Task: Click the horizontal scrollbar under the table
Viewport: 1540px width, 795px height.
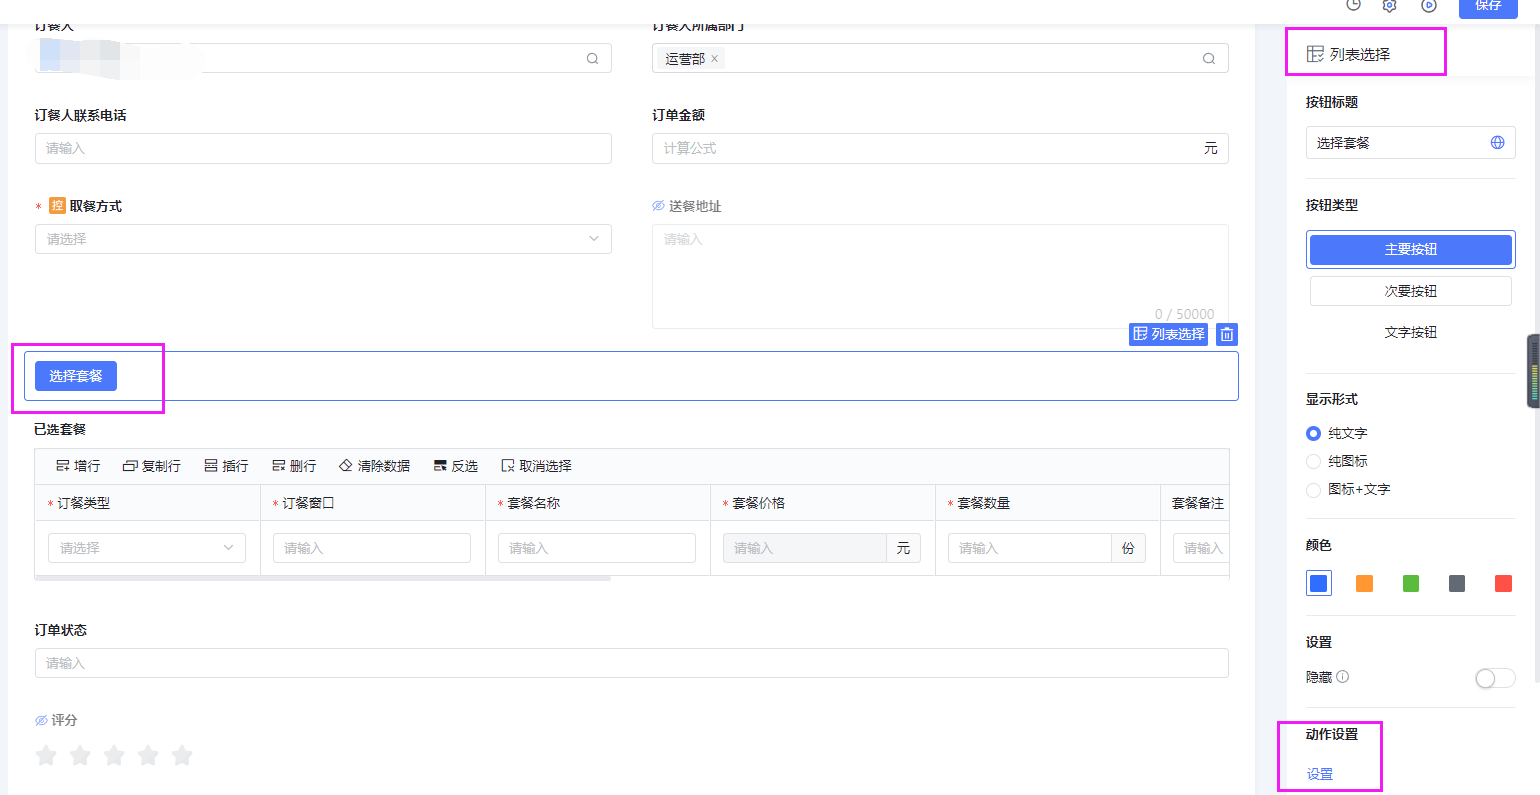Action: pyautogui.click(x=323, y=578)
